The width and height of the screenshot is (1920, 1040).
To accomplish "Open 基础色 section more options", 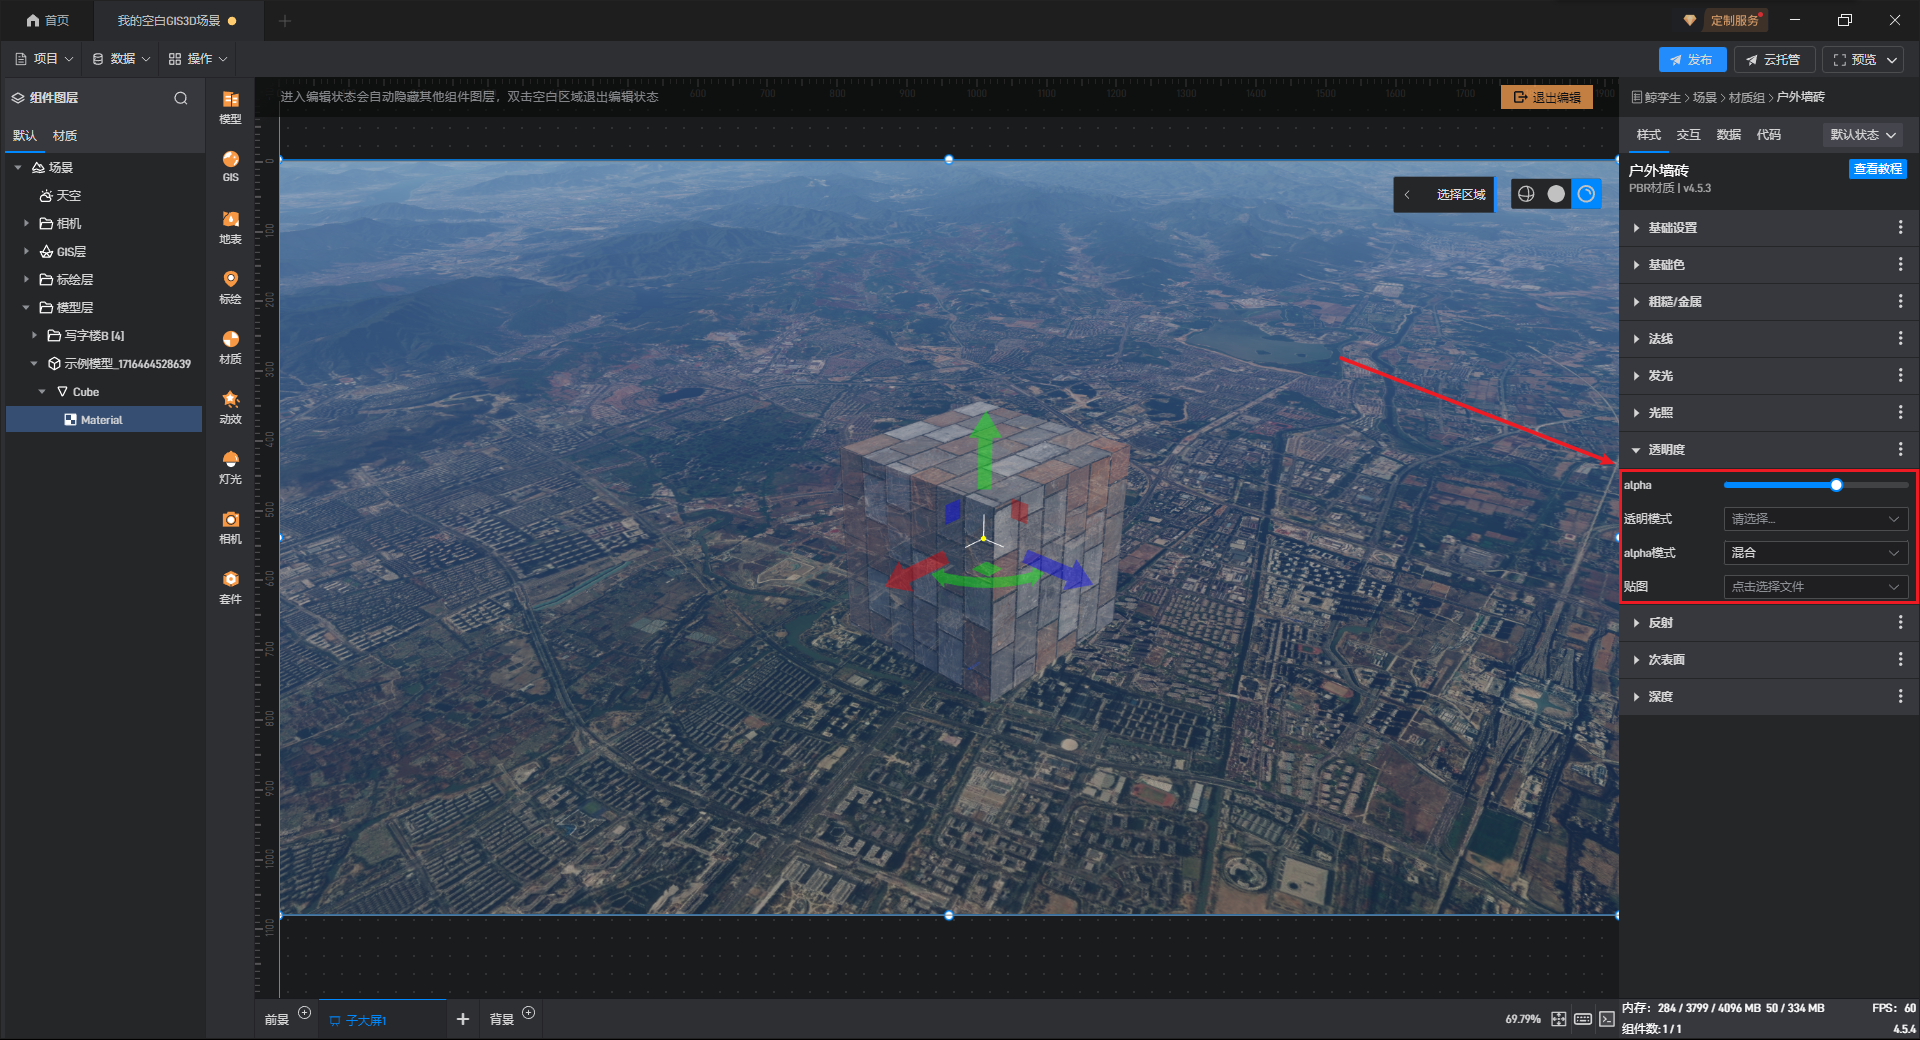I will tap(1900, 265).
